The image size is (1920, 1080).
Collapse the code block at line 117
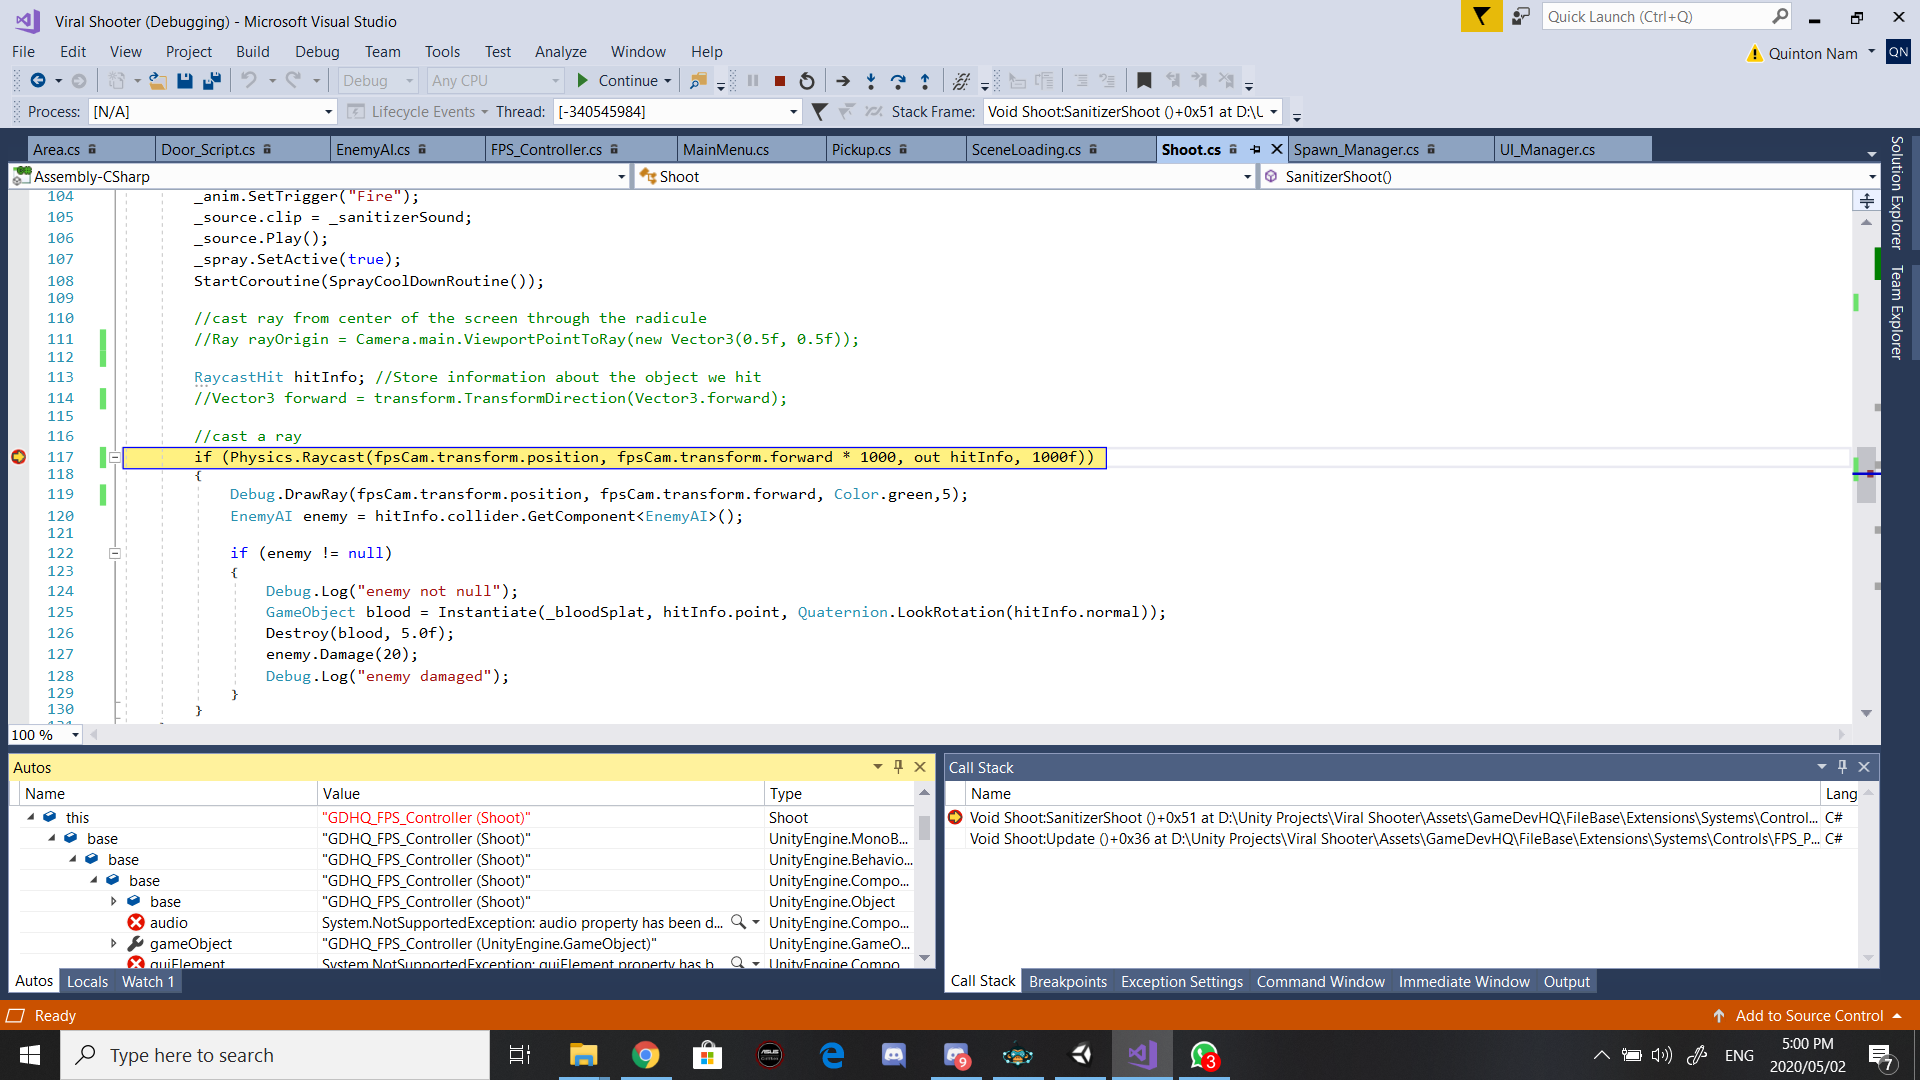[x=115, y=457]
